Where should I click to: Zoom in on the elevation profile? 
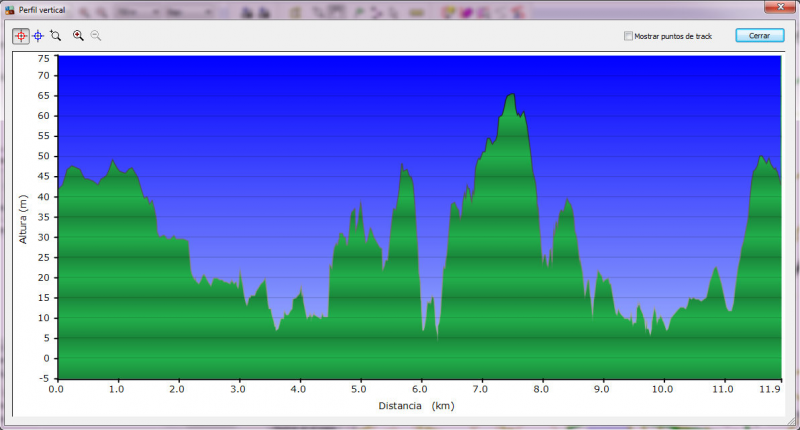[x=78, y=35]
